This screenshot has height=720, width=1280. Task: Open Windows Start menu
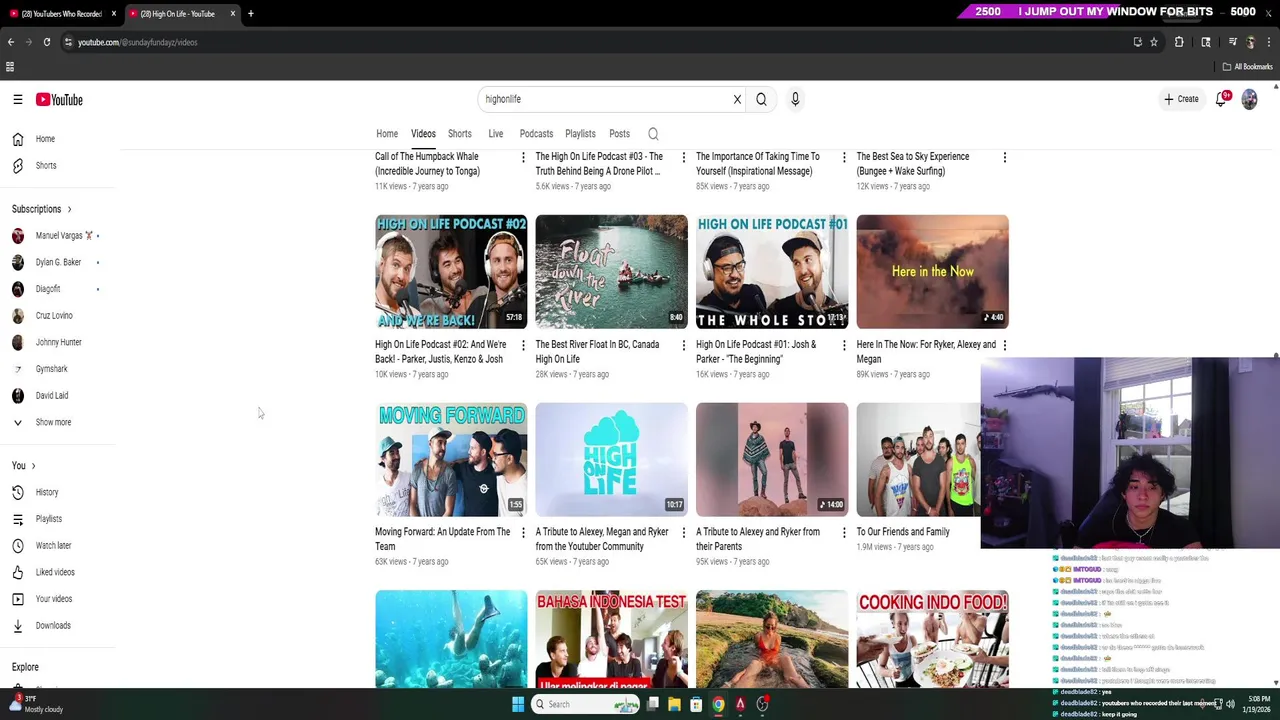pyautogui.click(x=518, y=704)
